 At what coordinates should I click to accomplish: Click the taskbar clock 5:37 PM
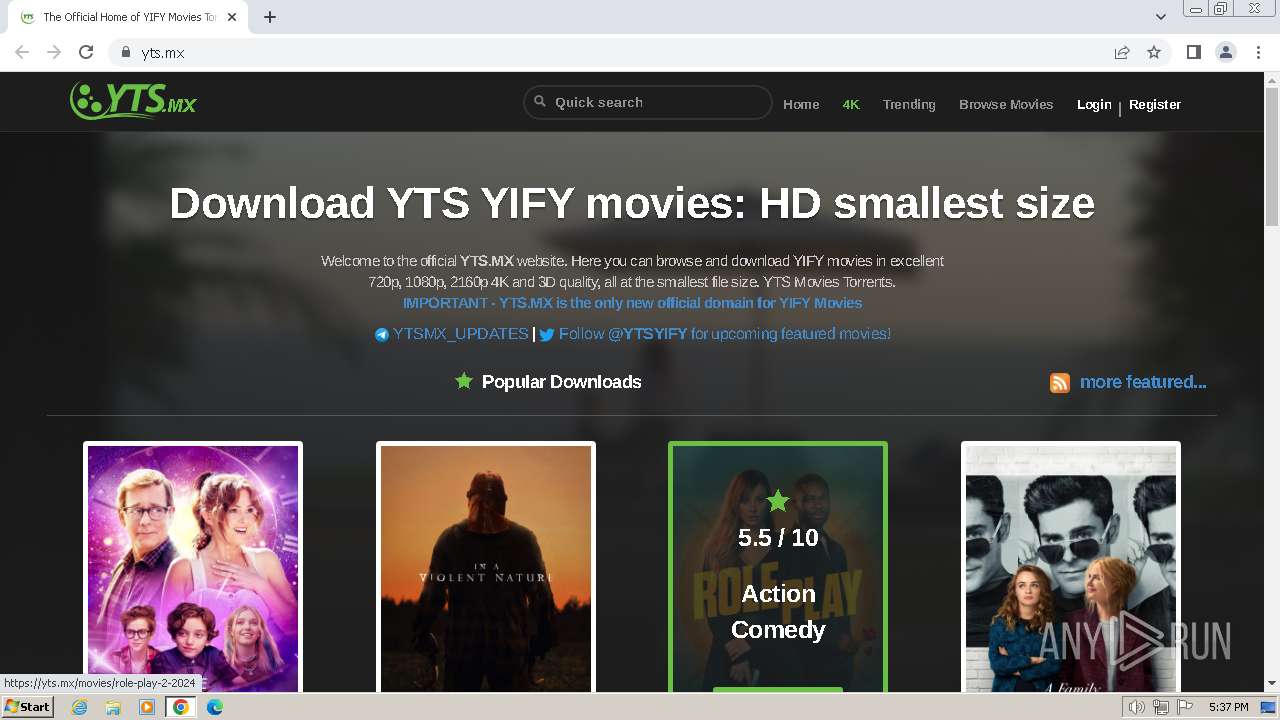click(1228, 707)
